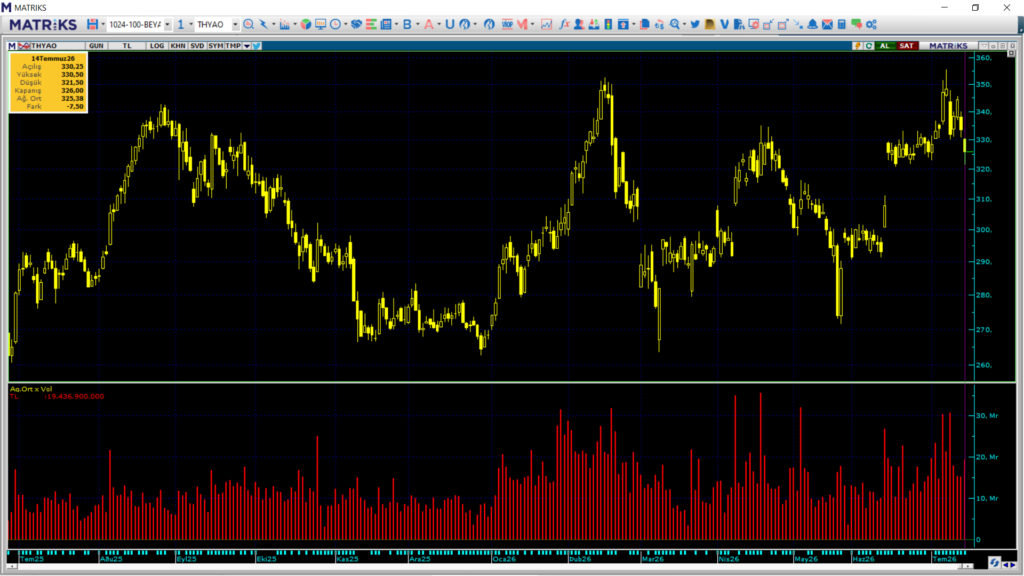The height and width of the screenshot is (576, 1024).
Task: Open the mail envelope icon
Action: point(827,24)
